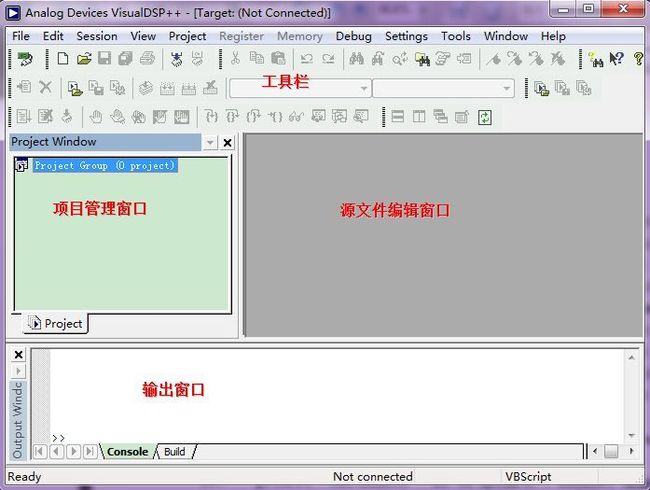Click the Cut scissors icon
650x490 pixels.
tap(235, 58)
